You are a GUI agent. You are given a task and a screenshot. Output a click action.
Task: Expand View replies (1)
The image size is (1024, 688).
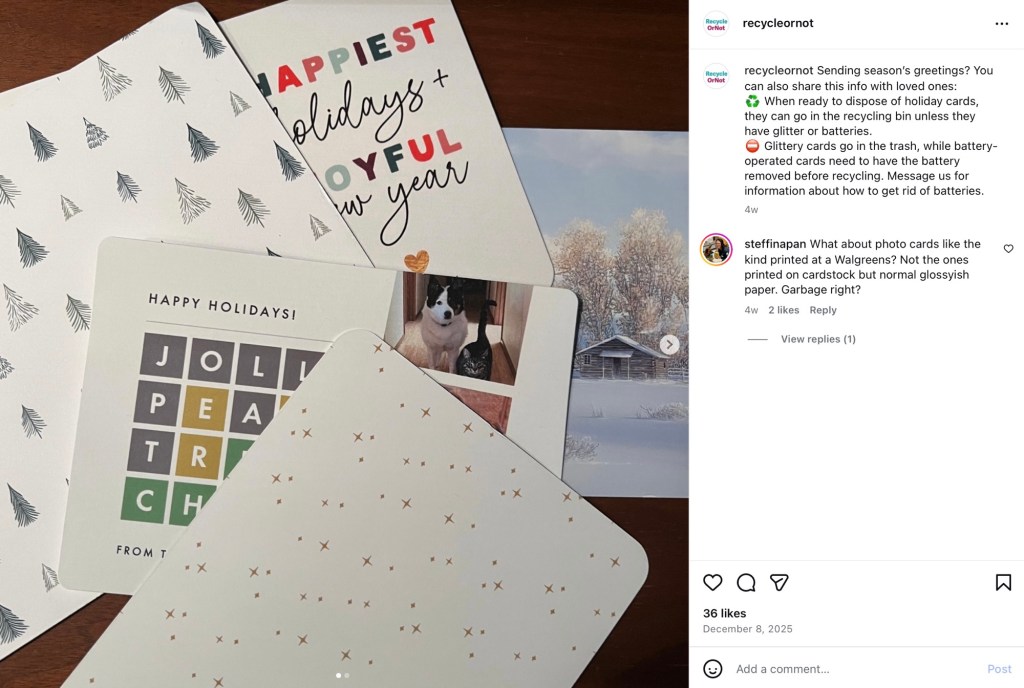pyautogui.click(x=818, y=339)
